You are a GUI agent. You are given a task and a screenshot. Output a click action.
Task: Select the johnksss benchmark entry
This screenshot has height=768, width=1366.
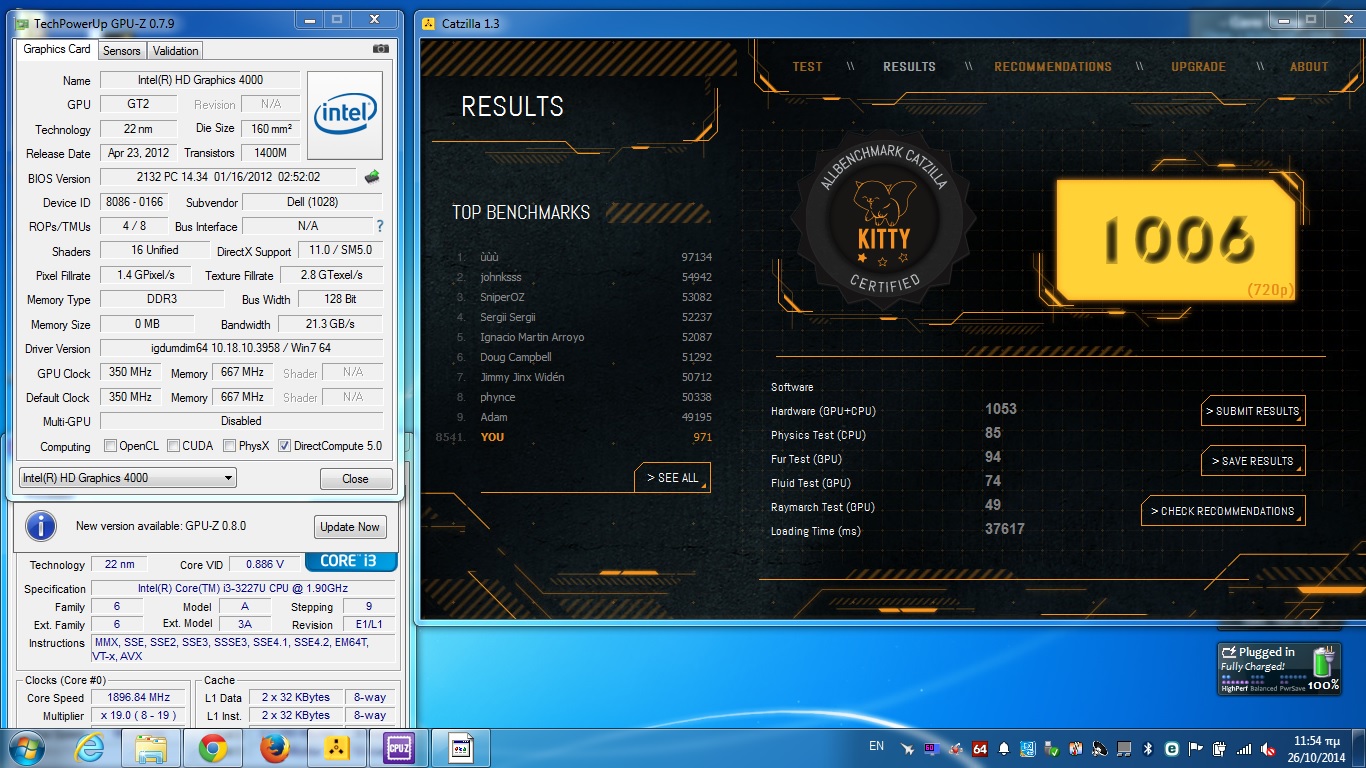point(585,277)
